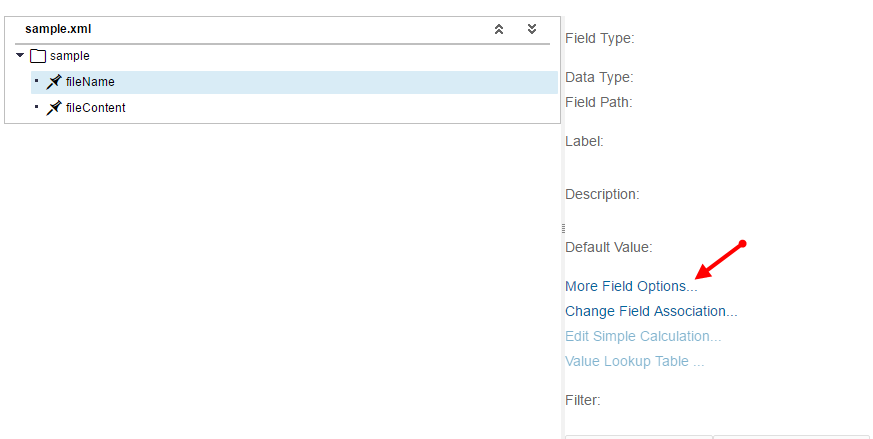Select the fileName field in tree
873x439 pixels.
(x=294, y=82)
